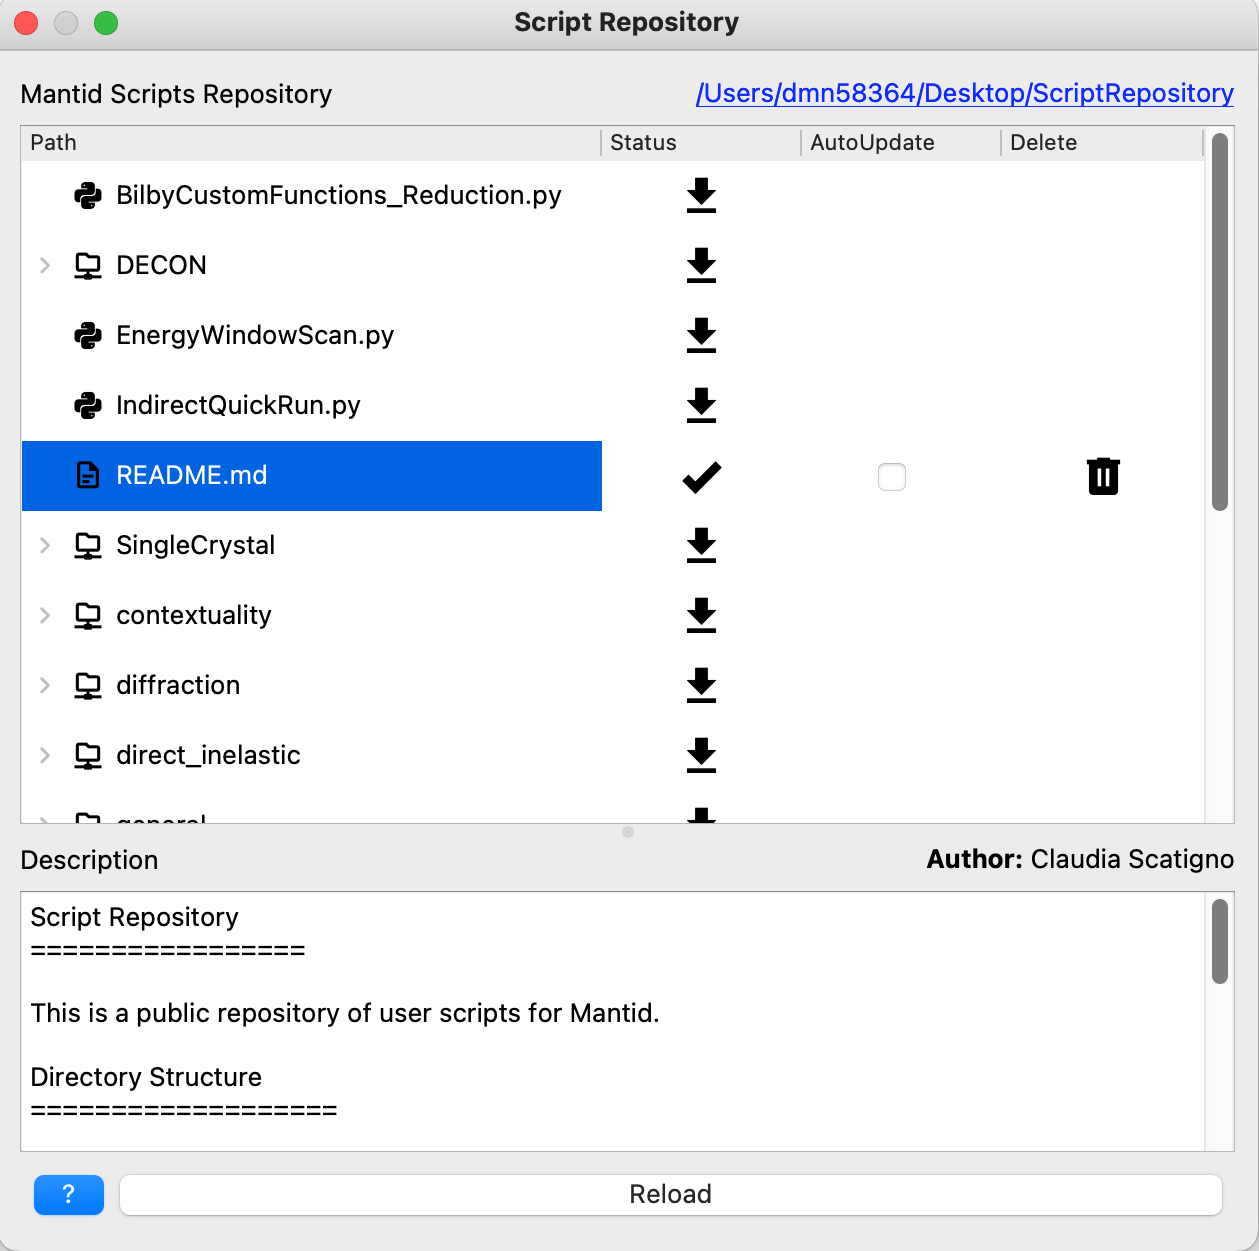
Task: Click the checkmark status icon for README.md
Action: tap(701, 476)
